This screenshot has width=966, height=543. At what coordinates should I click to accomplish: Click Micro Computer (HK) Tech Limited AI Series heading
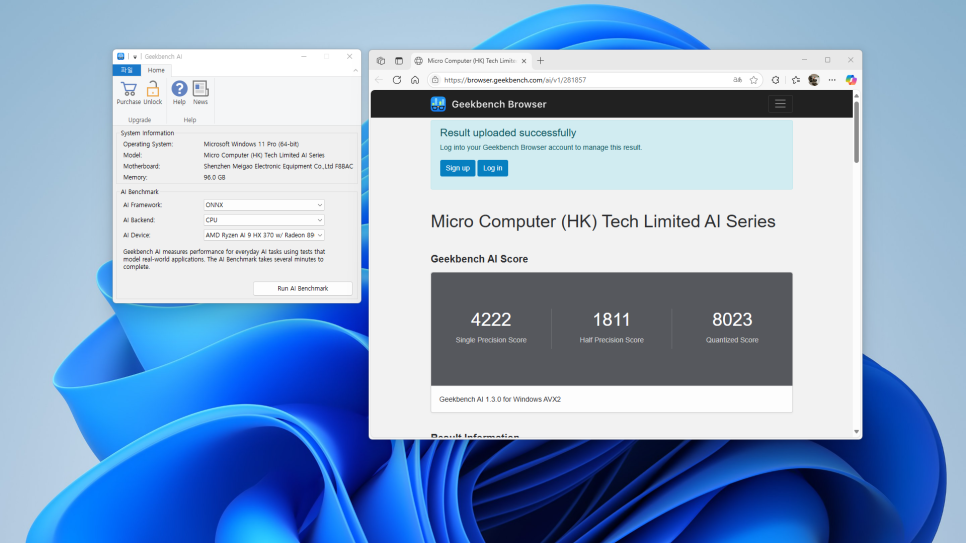[603, 221]
